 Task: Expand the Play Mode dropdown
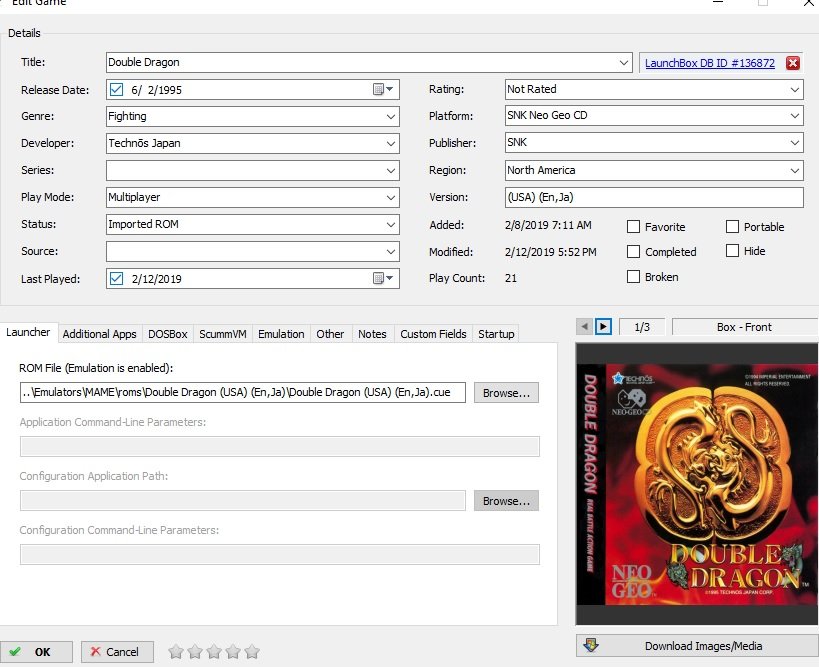[x=391, y=197]
